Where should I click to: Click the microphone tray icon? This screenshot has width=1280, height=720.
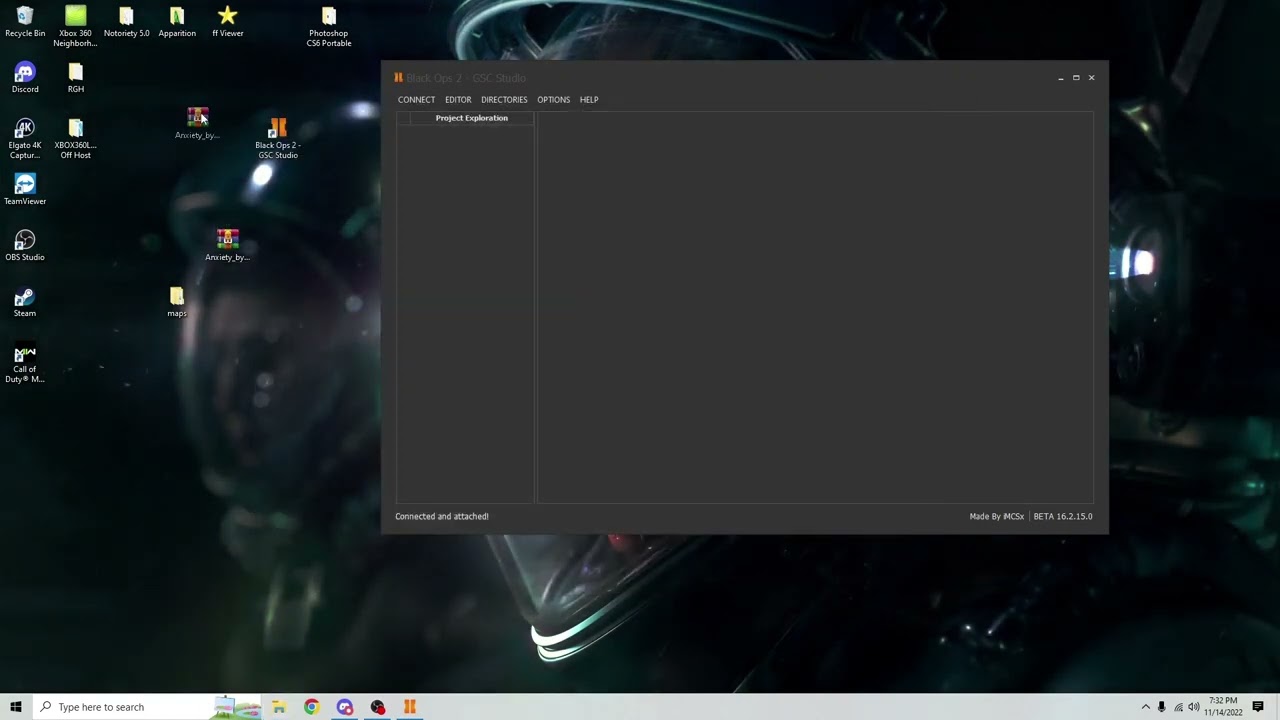(1162, 707)
